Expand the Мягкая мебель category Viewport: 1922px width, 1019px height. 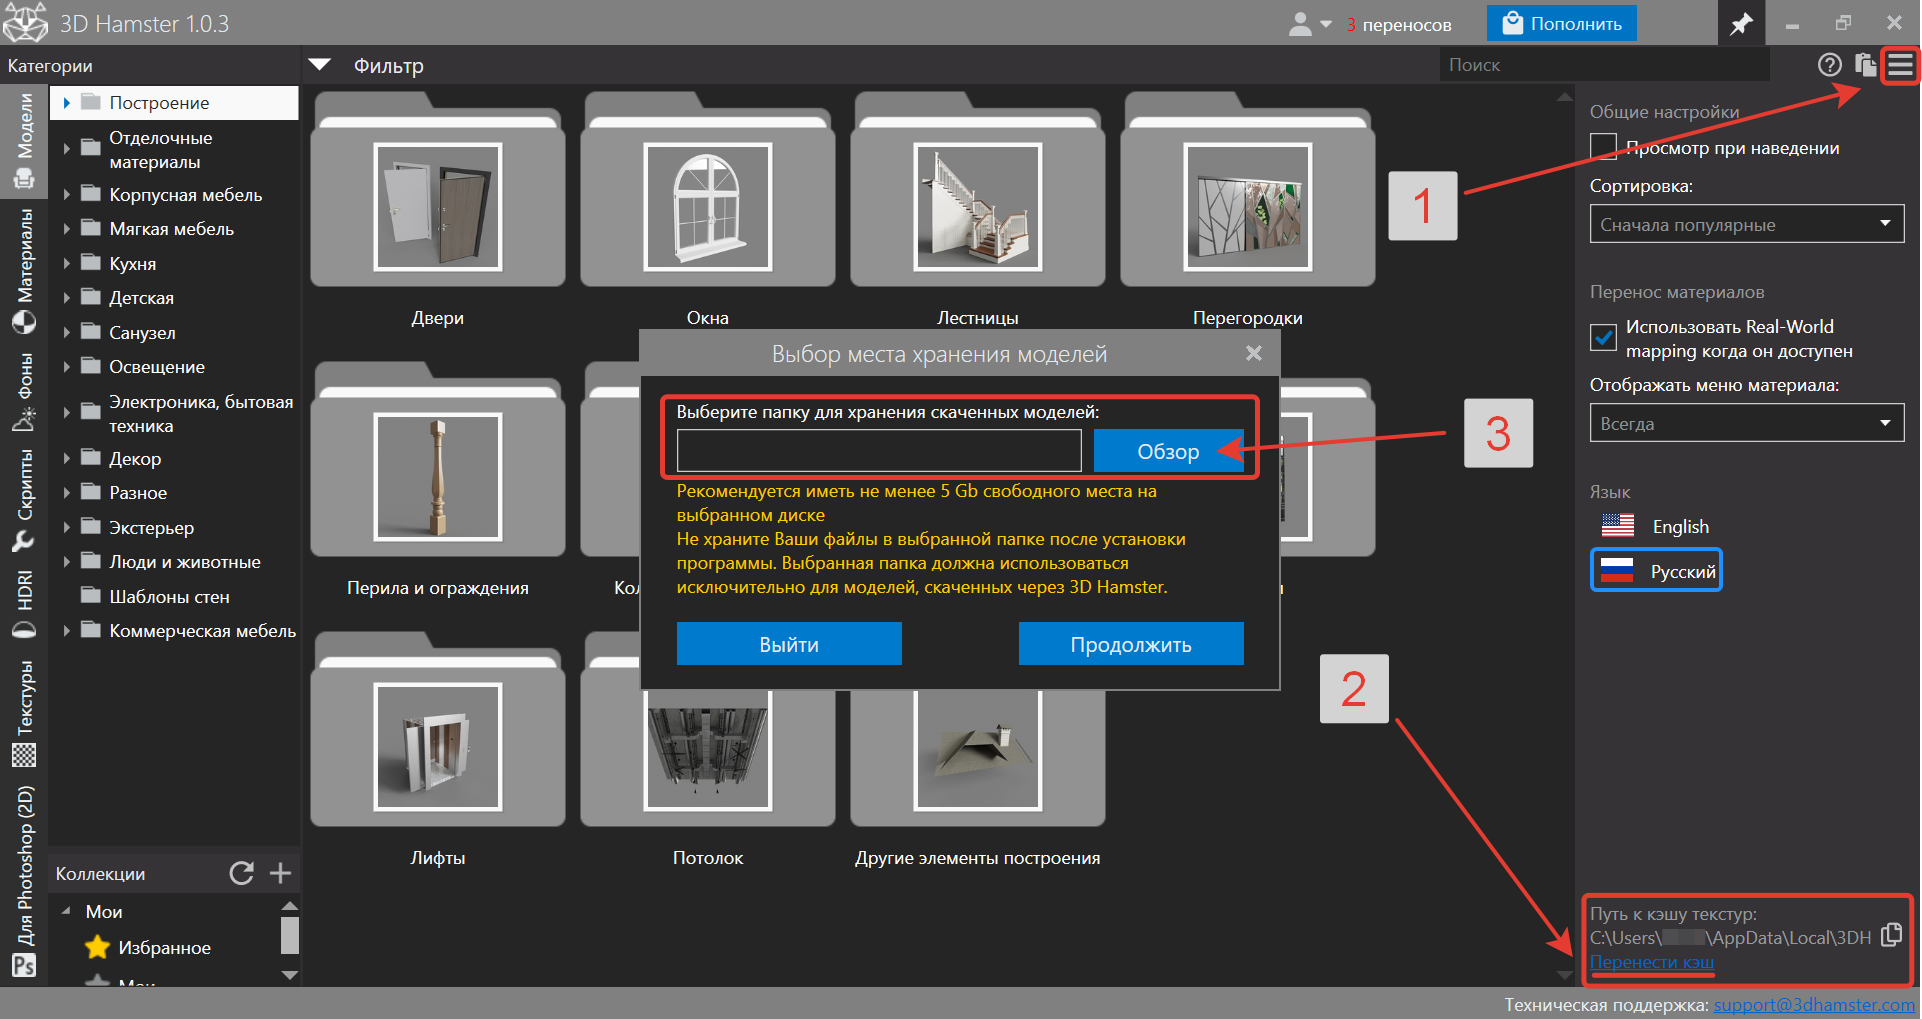point(66,228)
